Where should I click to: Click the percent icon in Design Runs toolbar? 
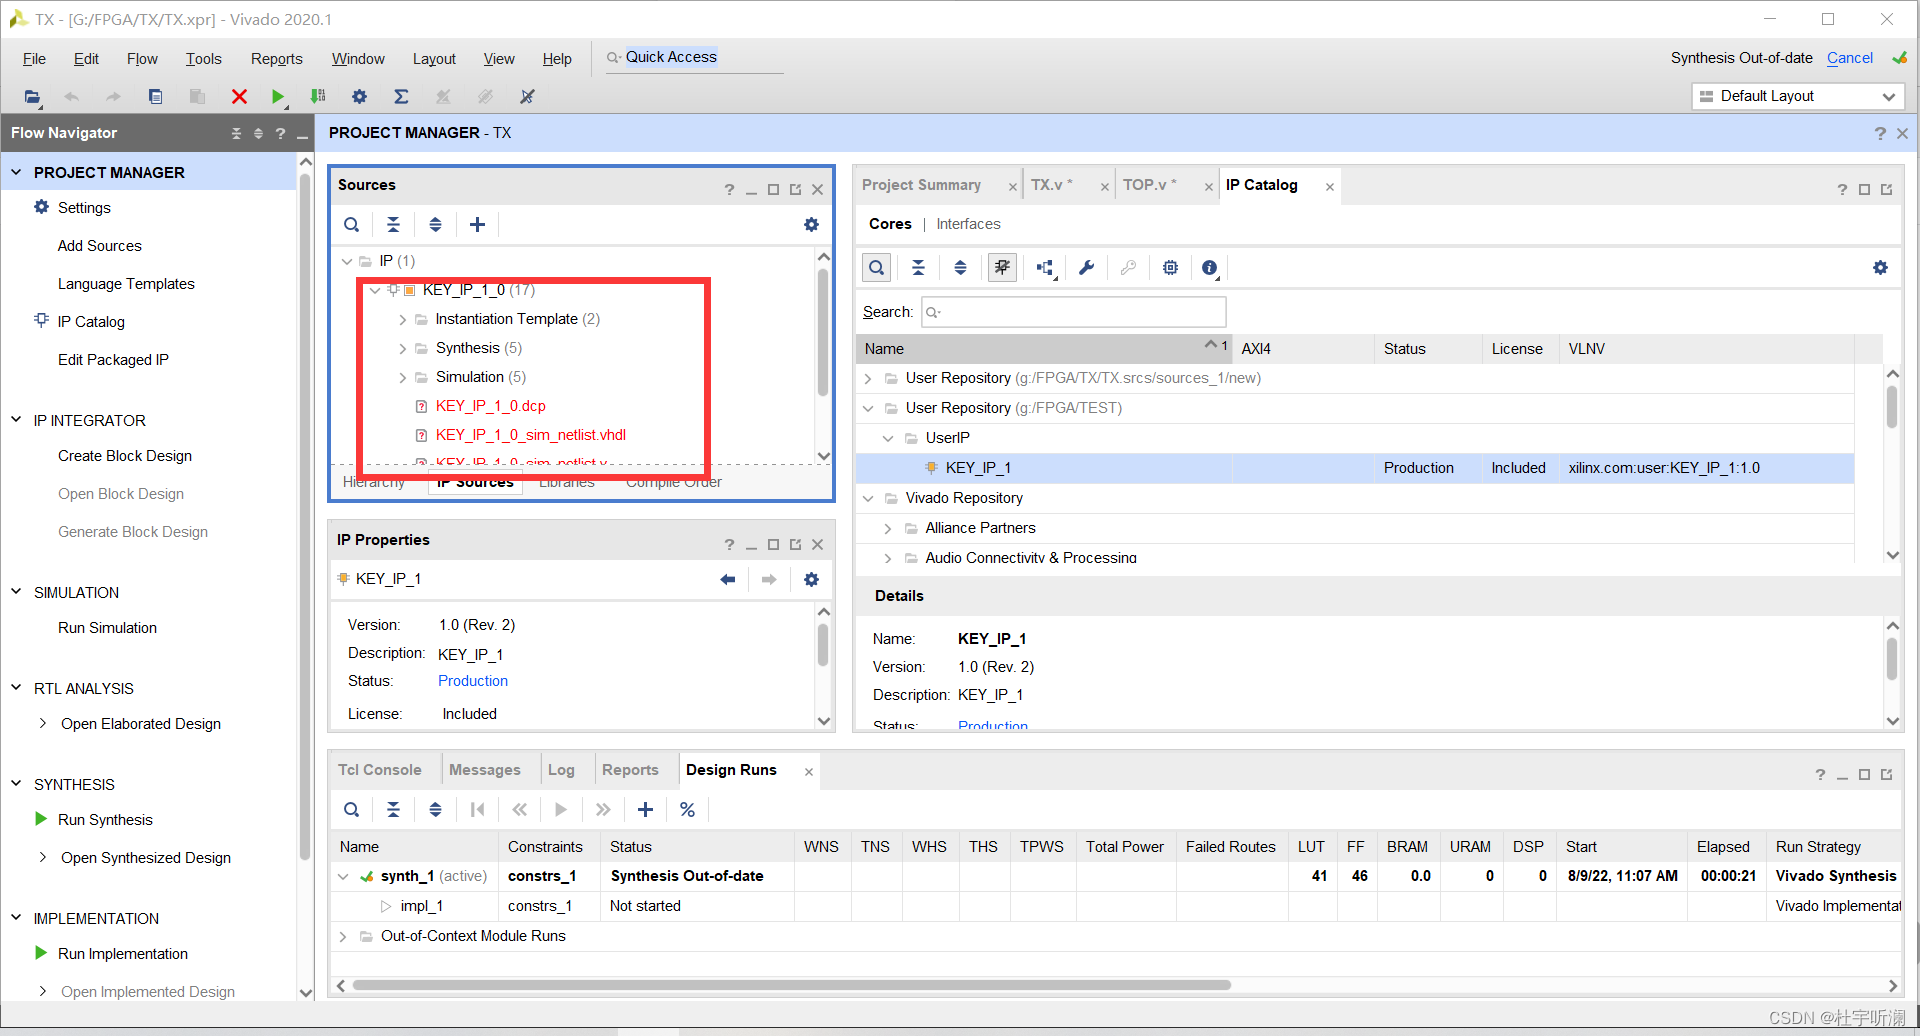(688, 810)
